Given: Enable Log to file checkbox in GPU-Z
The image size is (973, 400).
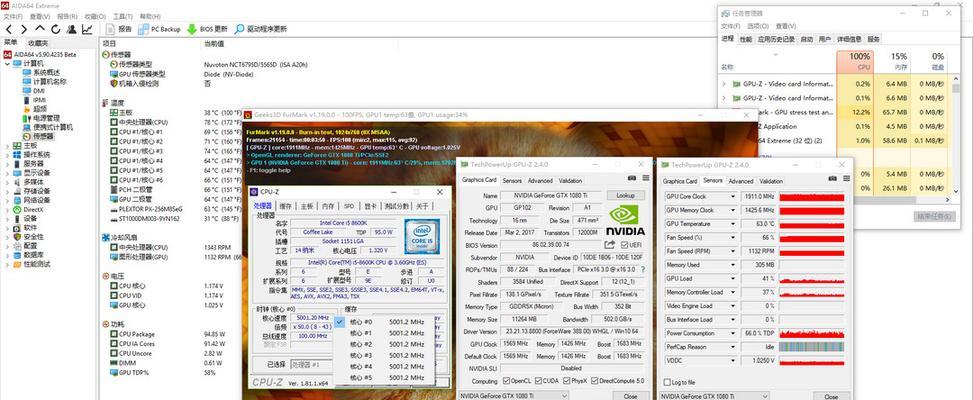Looking at the screenshot, I should click(x=667, y=383).
